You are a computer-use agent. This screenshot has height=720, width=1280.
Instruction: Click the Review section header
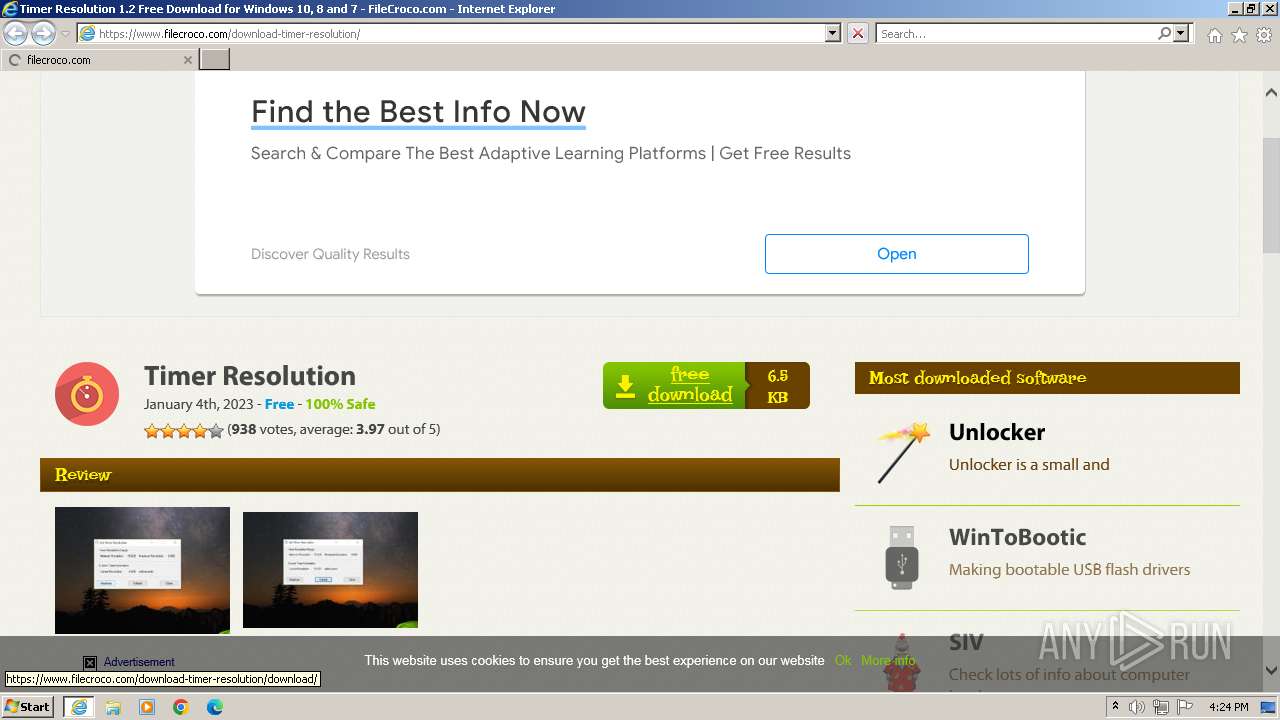pyautogui.click(x=440, y=475)
